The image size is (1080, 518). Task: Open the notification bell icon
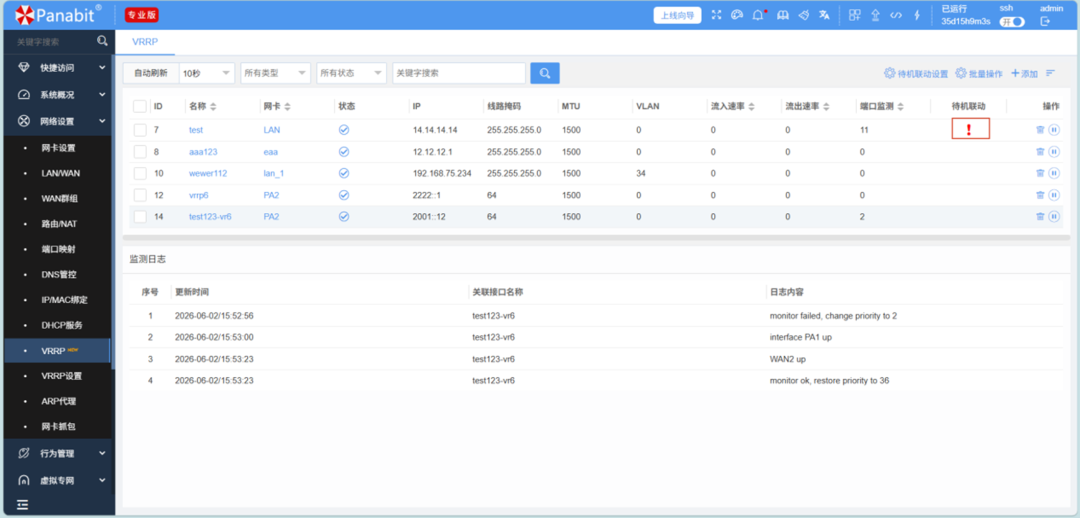pyautogui.click(x=759, y=15)
